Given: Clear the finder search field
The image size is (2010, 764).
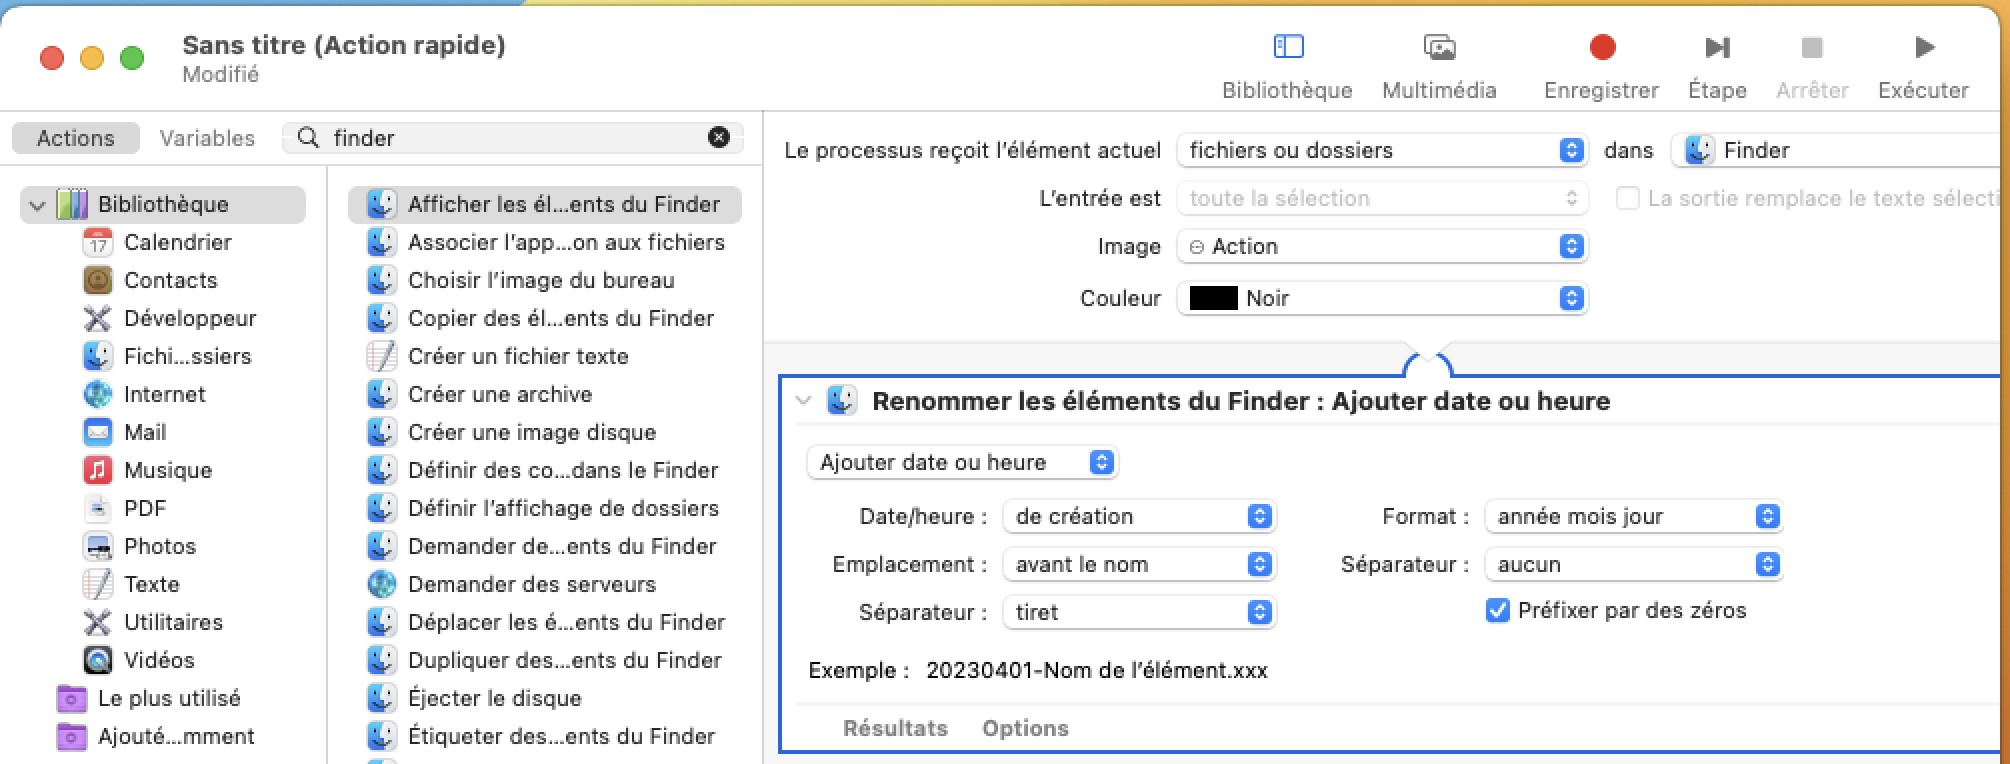Looking at the screenshot, I should 719,138.
